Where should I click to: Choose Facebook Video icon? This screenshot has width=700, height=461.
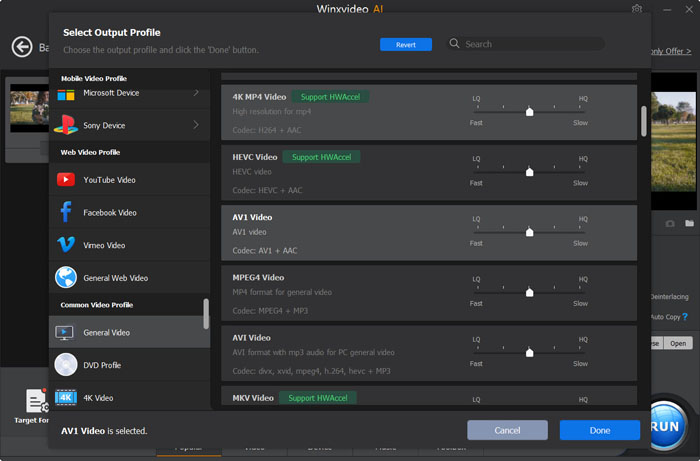[x=66, y=212]
